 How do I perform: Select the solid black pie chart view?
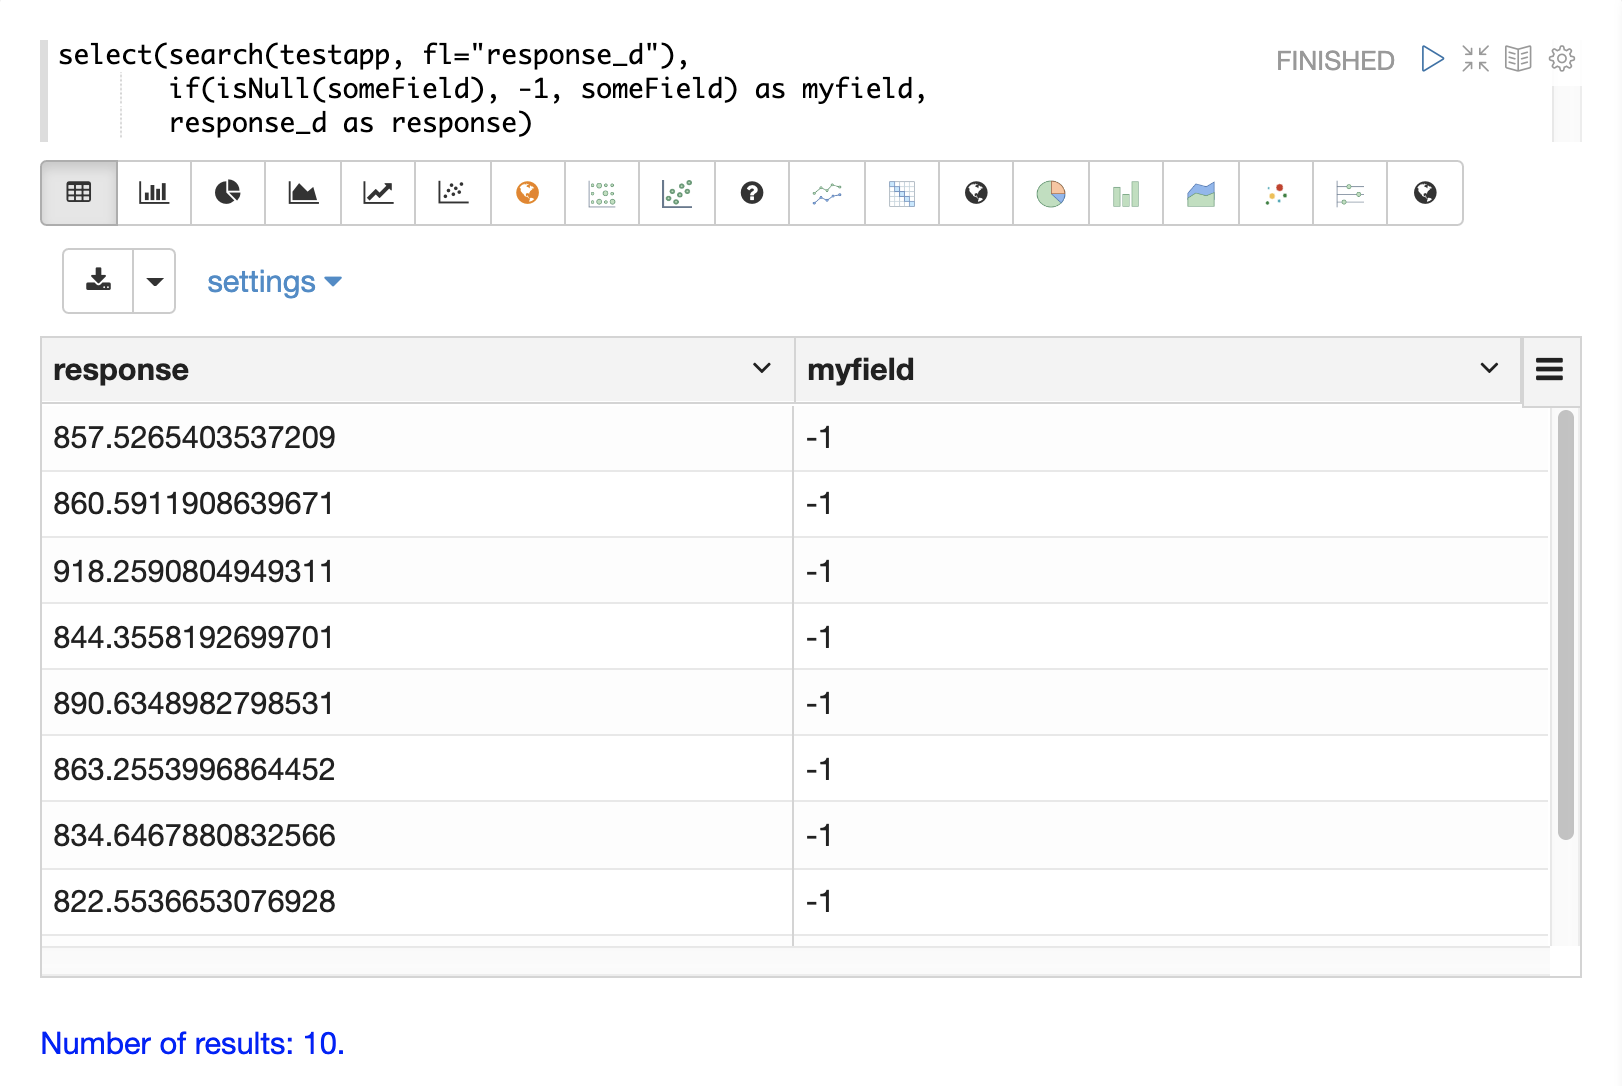228,193
